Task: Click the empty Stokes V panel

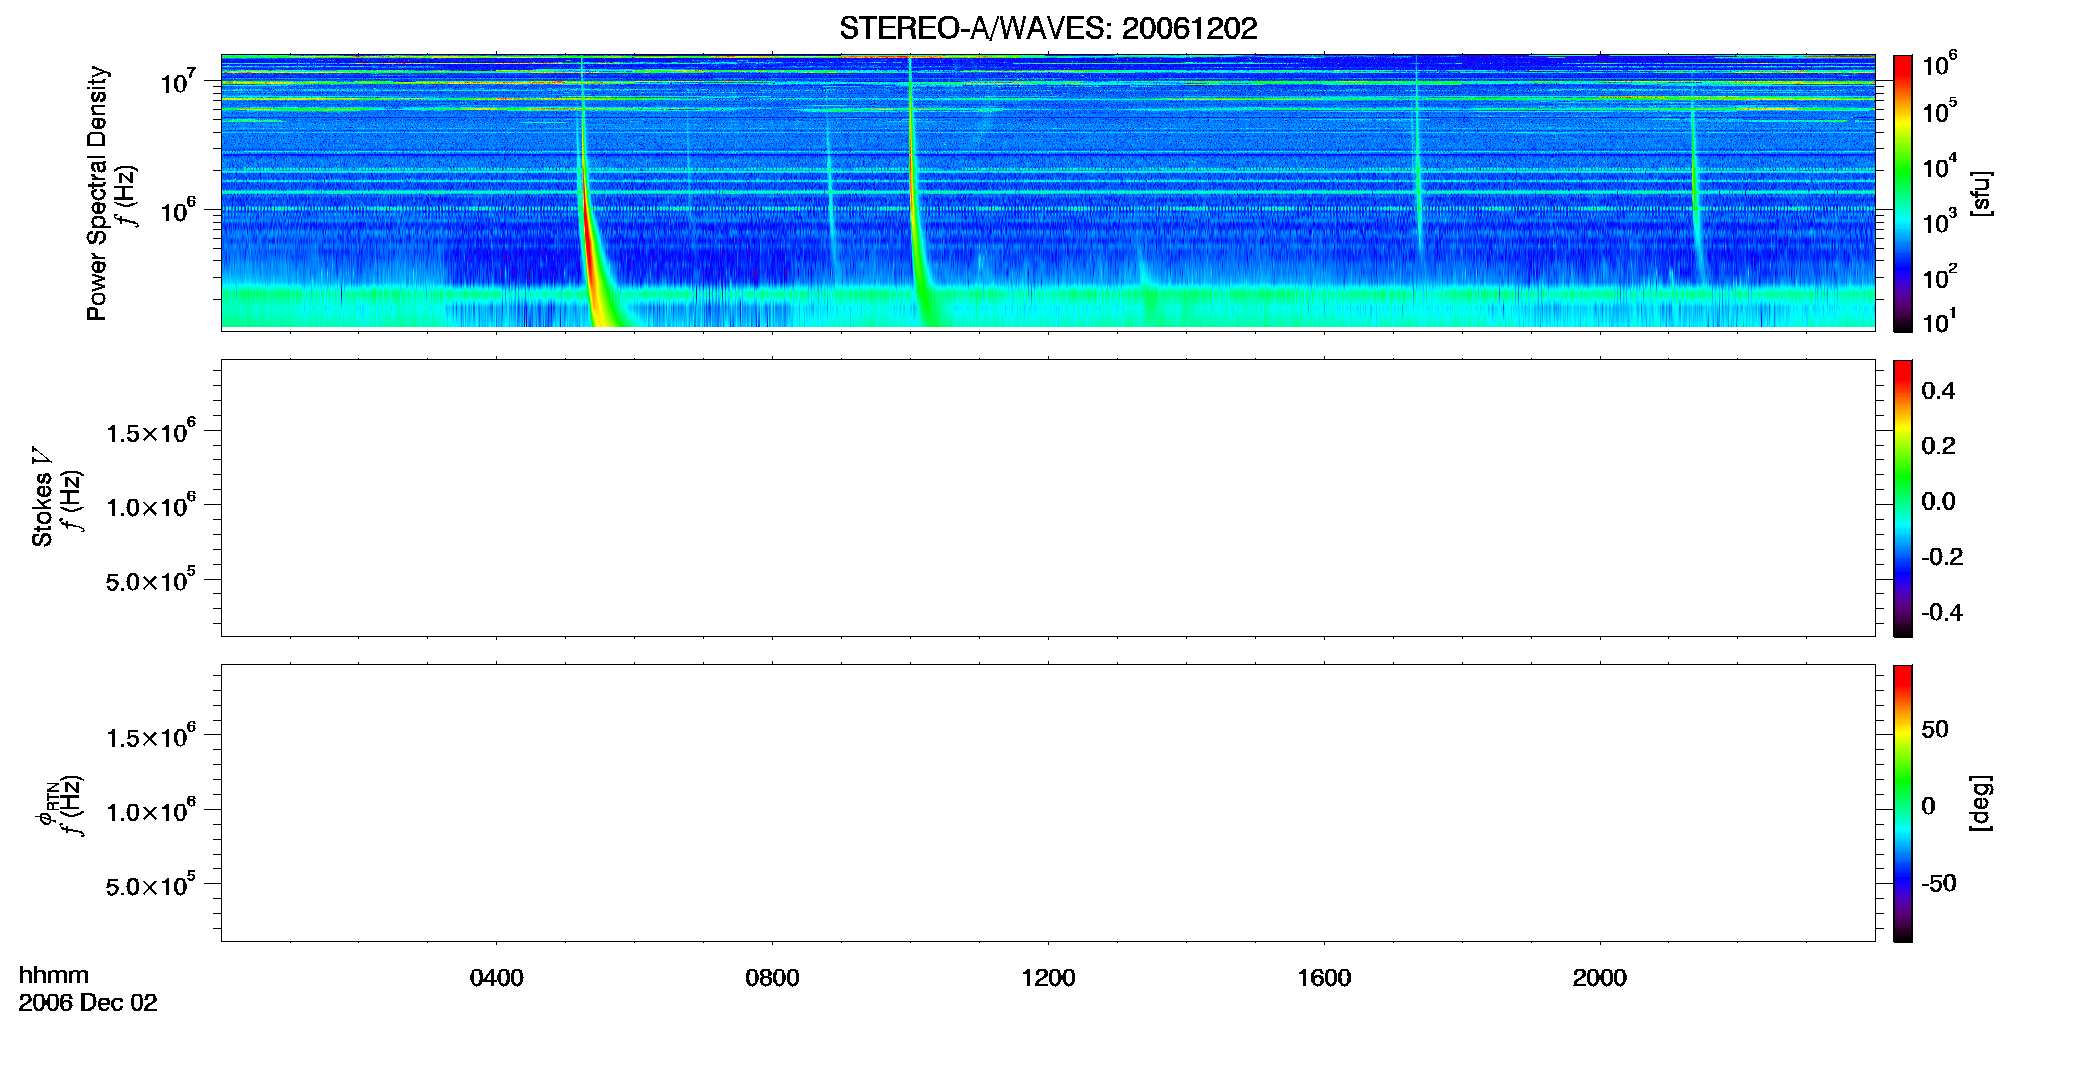Action: coord(1048,498)
